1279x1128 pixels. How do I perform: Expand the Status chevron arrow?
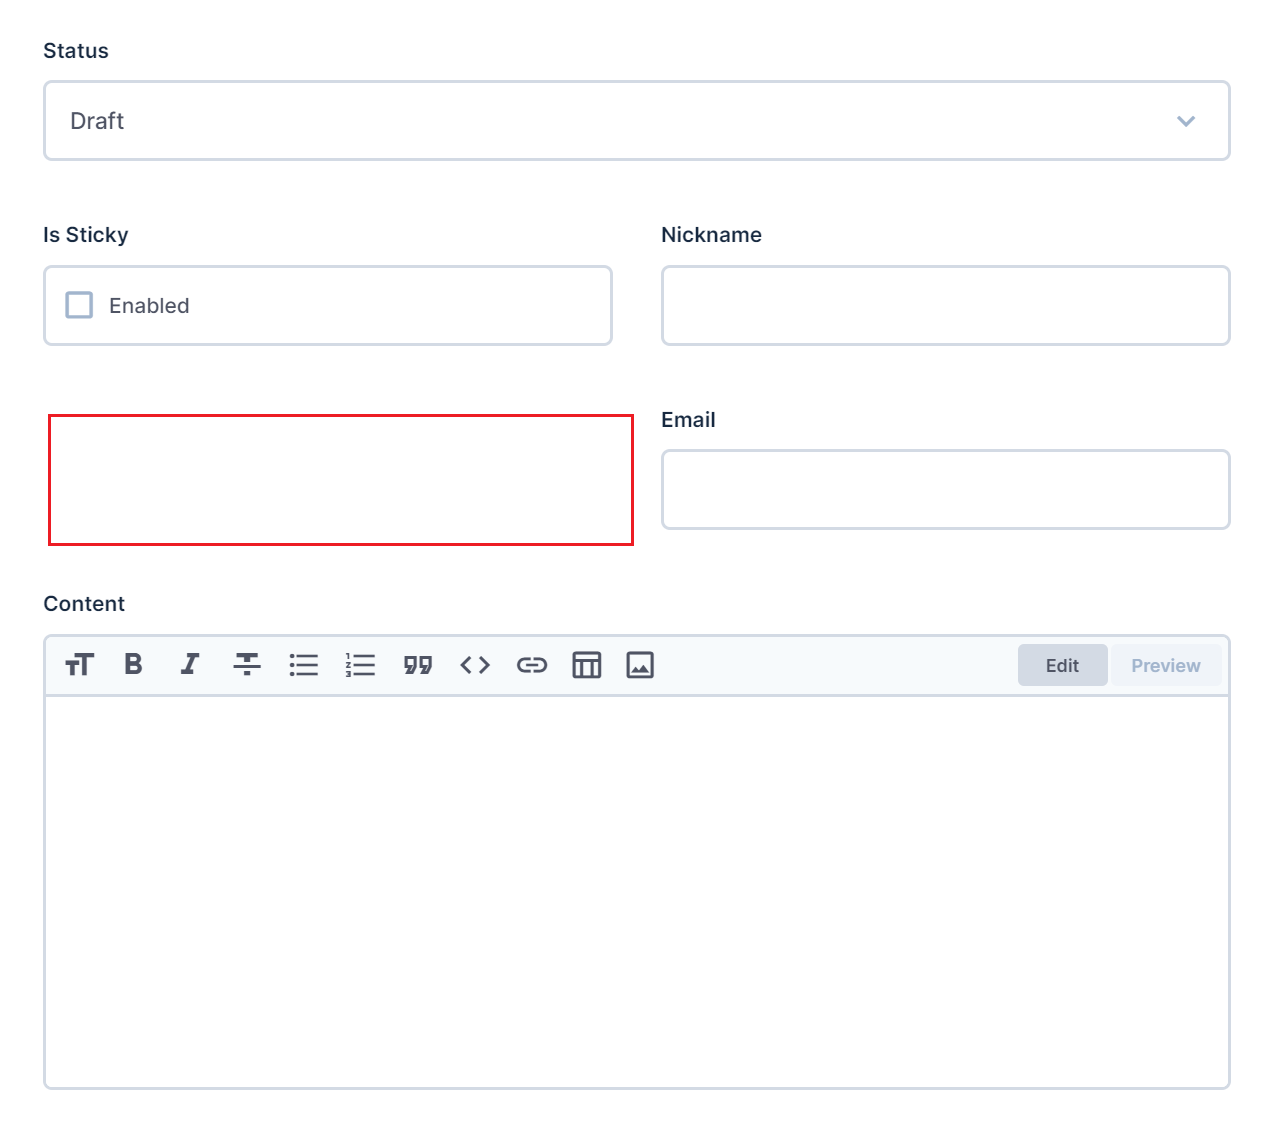point(1186,121)
